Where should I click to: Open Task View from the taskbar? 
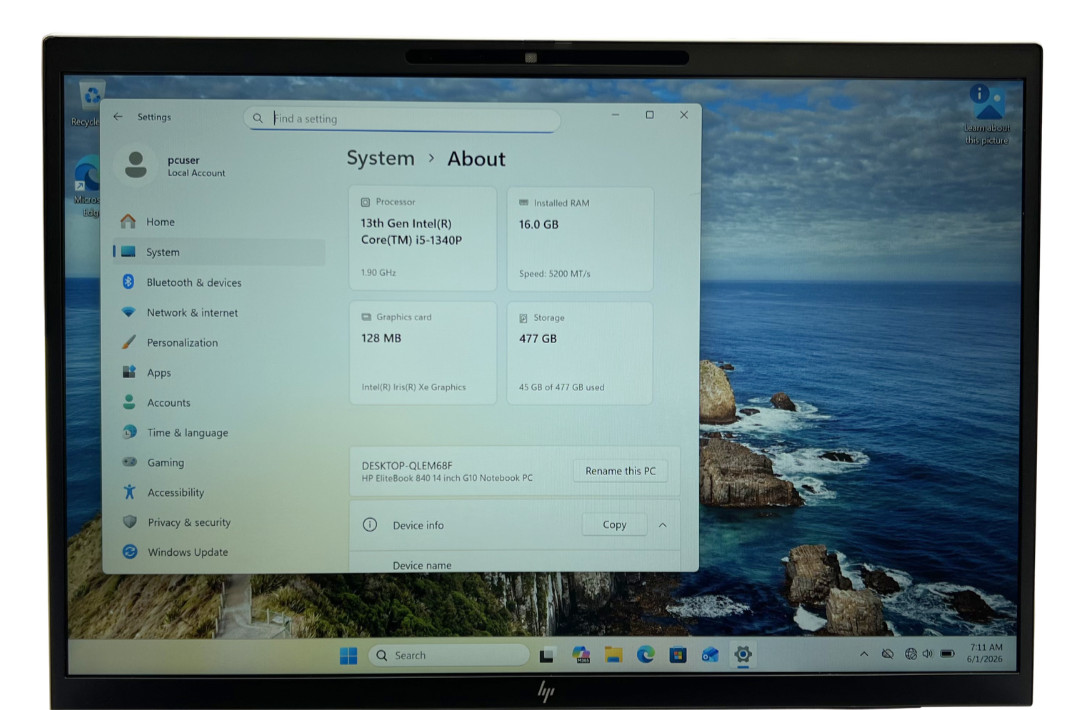pos(547,656)
